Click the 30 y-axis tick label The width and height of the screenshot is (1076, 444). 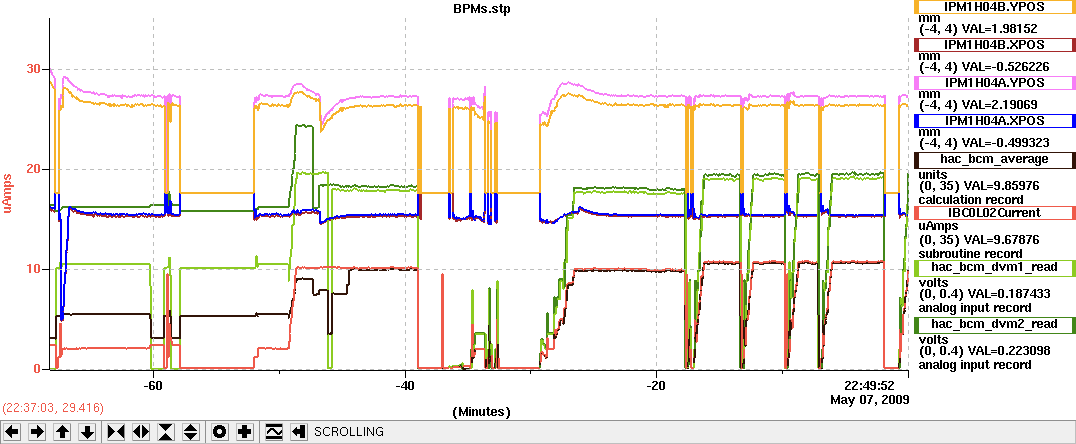tap(34, 69)
